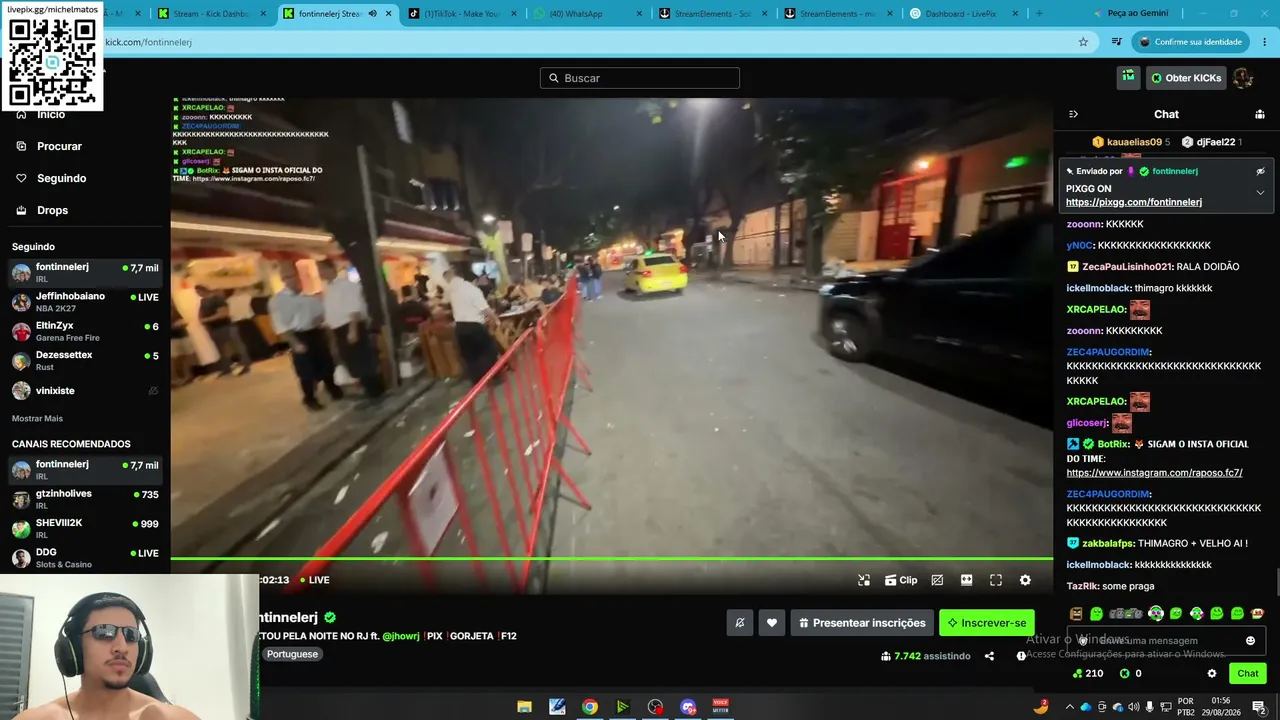Open the pixgg.com/fontinnelerj link
1280x720 pixels.
(1134, 202)
